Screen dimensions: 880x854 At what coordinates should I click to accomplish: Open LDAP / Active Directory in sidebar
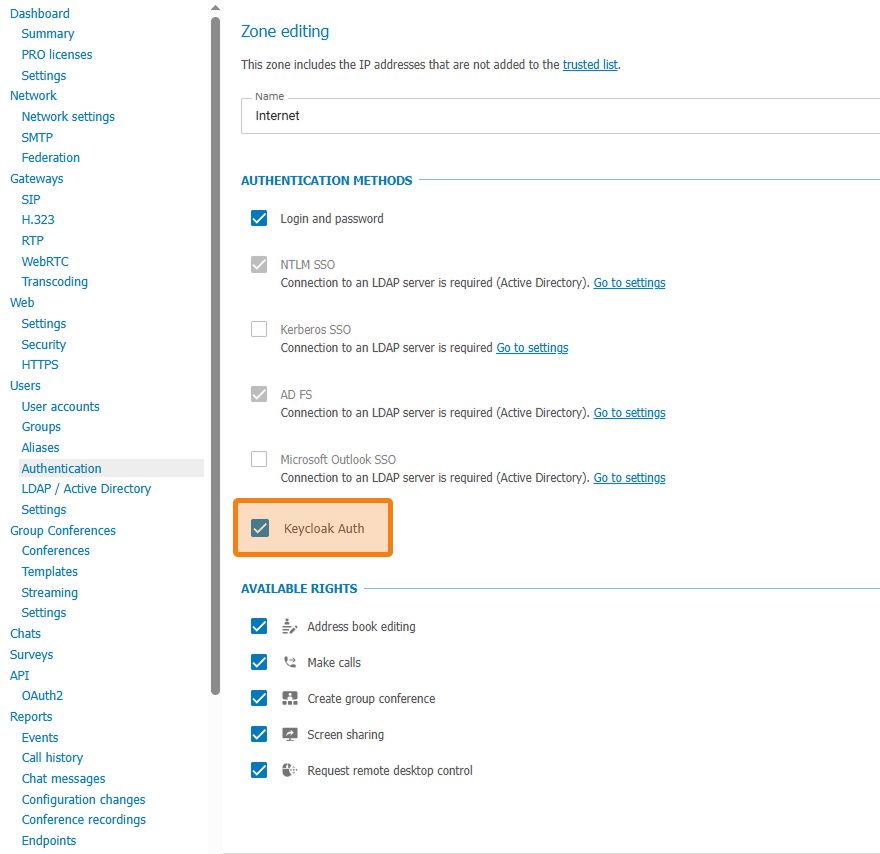click(86, 489)
